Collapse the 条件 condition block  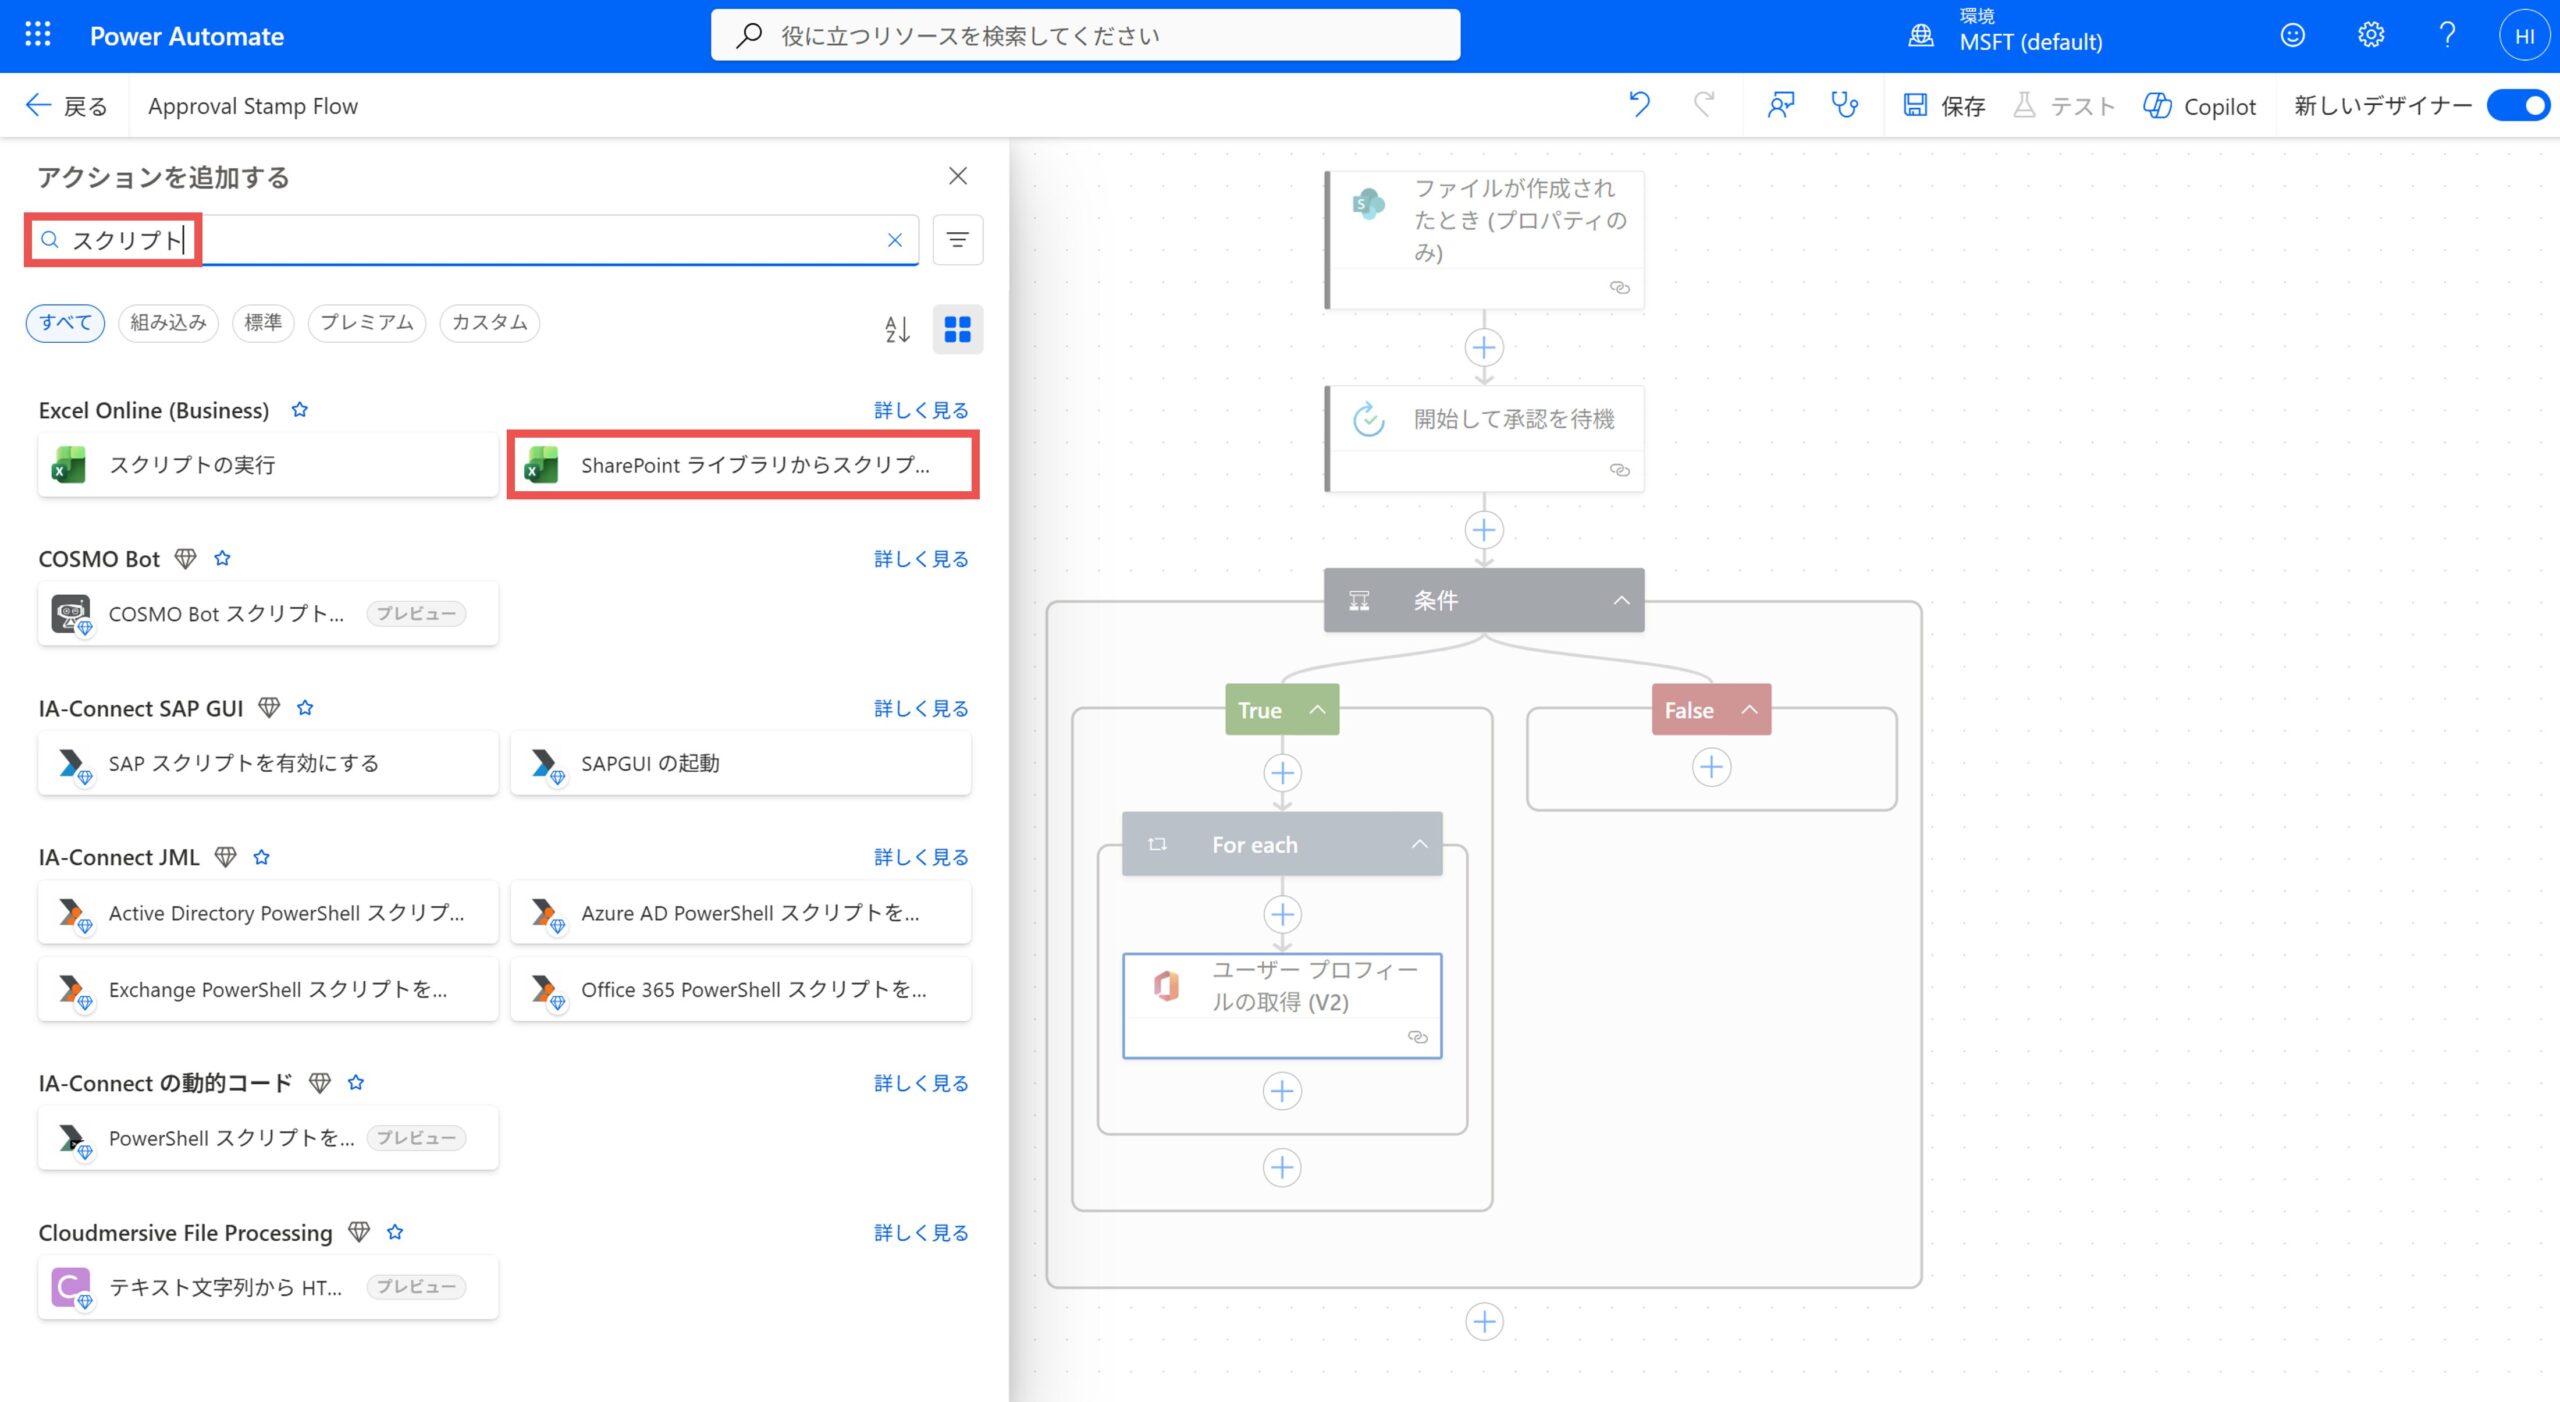pos(1621,600)
